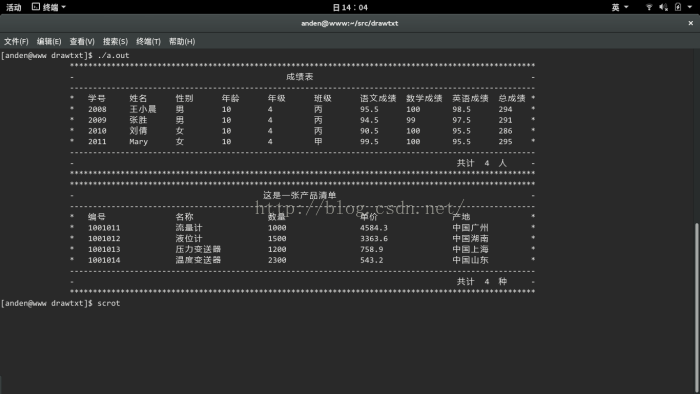Open the 活动 activities overview
The image size is (700, 394).
(13, 7)
